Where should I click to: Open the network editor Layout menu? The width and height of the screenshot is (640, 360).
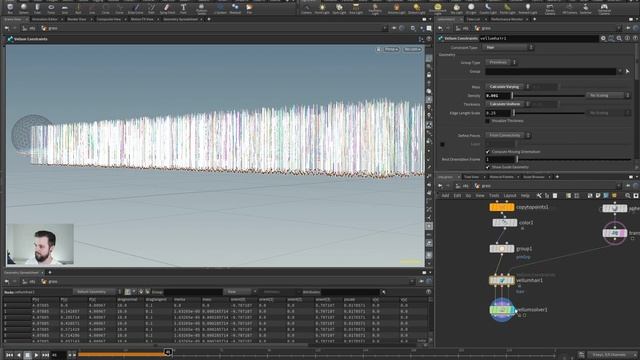(x=509, y=196)
